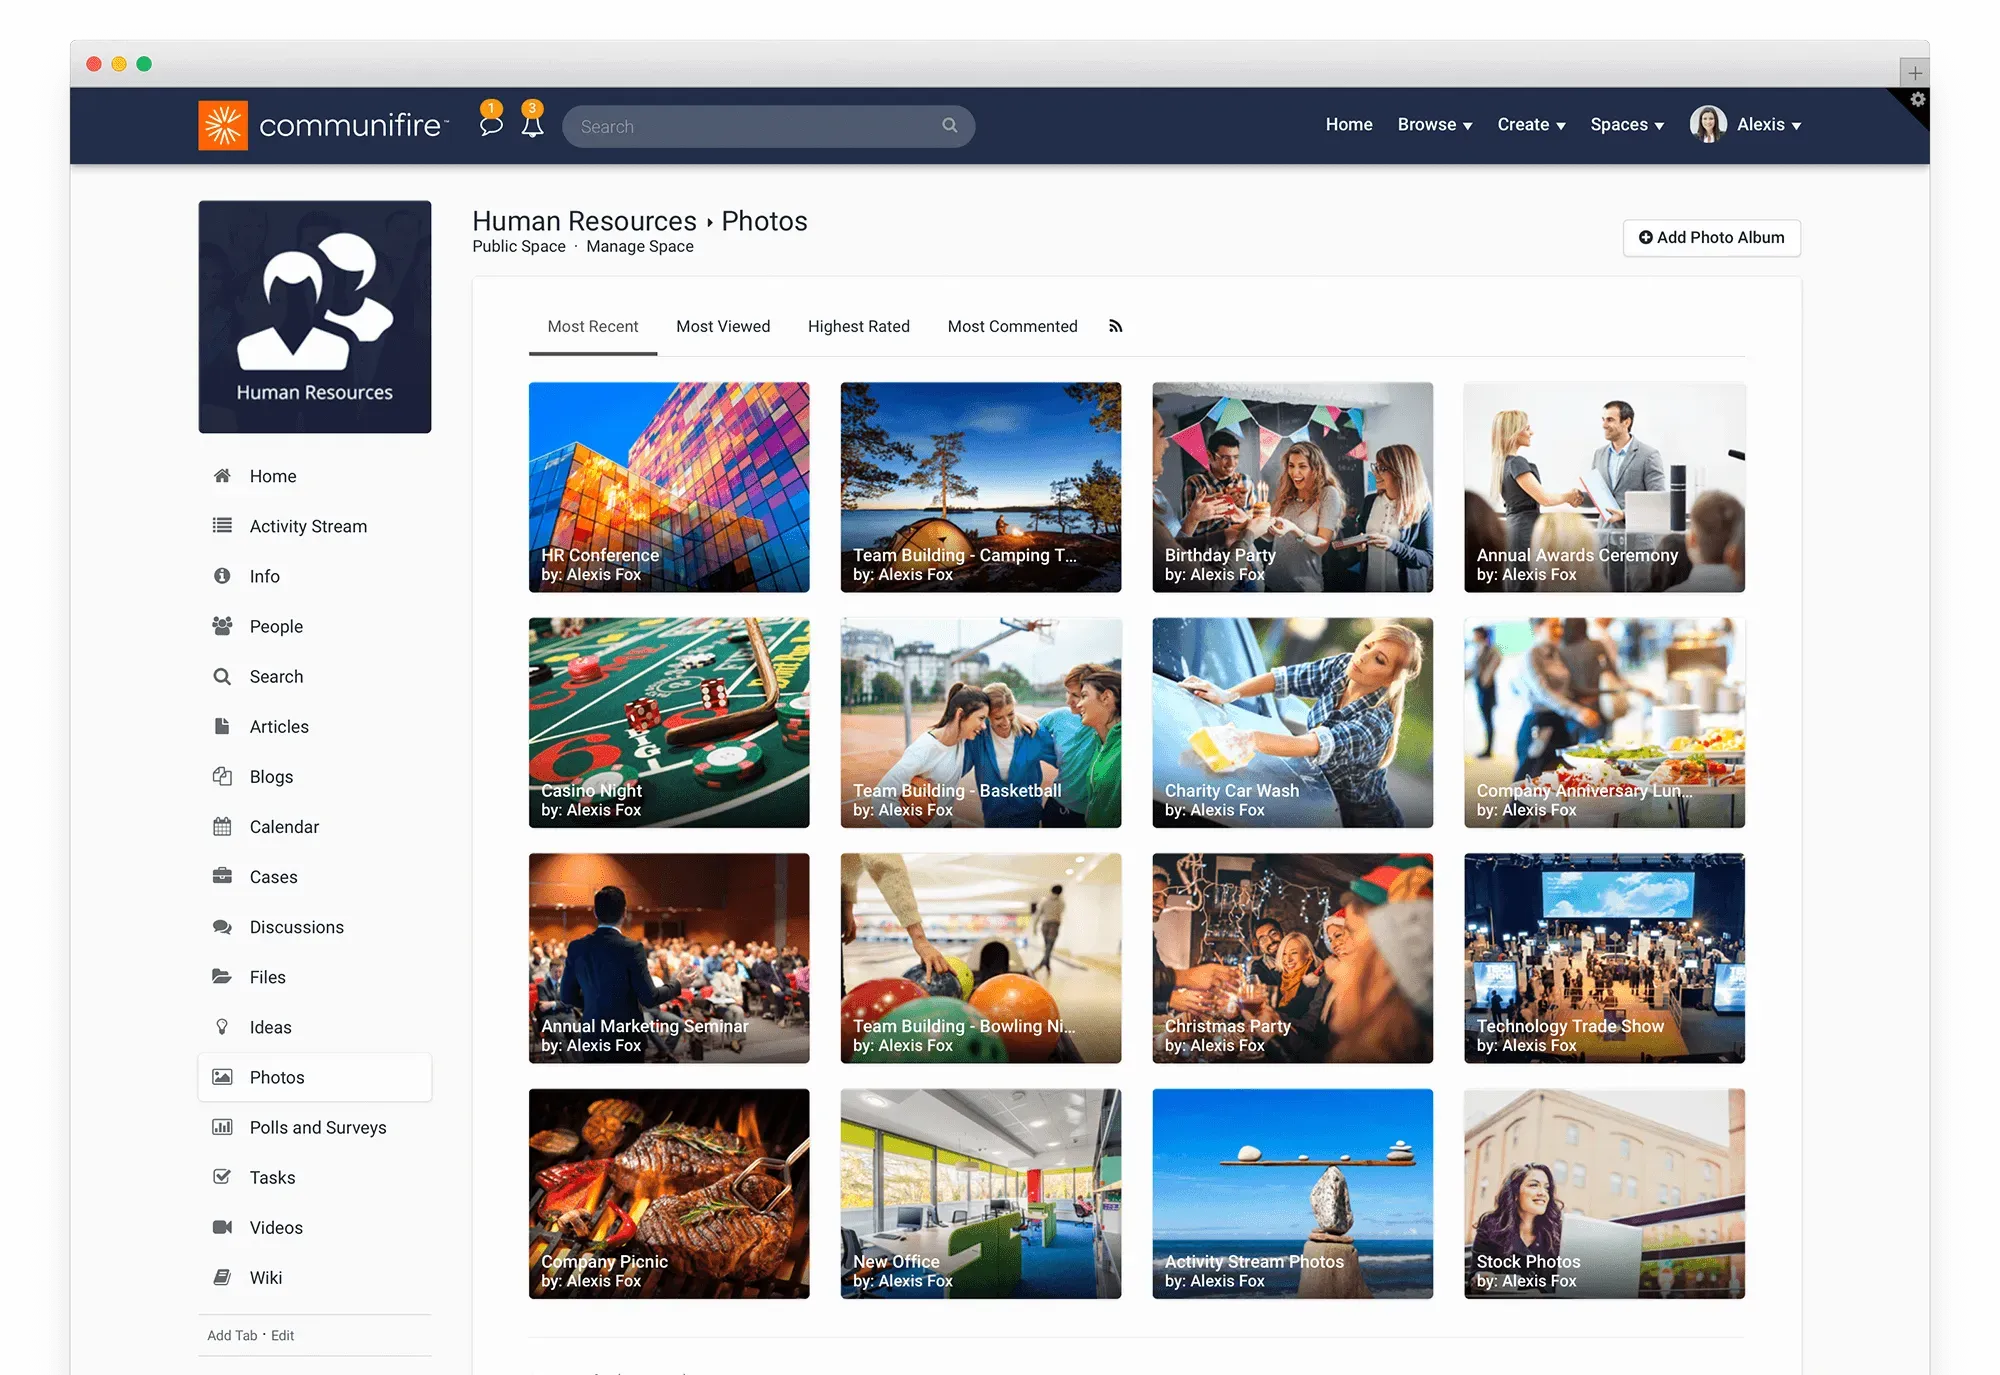Click the Home house icon in sidebar
The height and width of the screenshot is (1375, 2000).
(x=222, y=476)
